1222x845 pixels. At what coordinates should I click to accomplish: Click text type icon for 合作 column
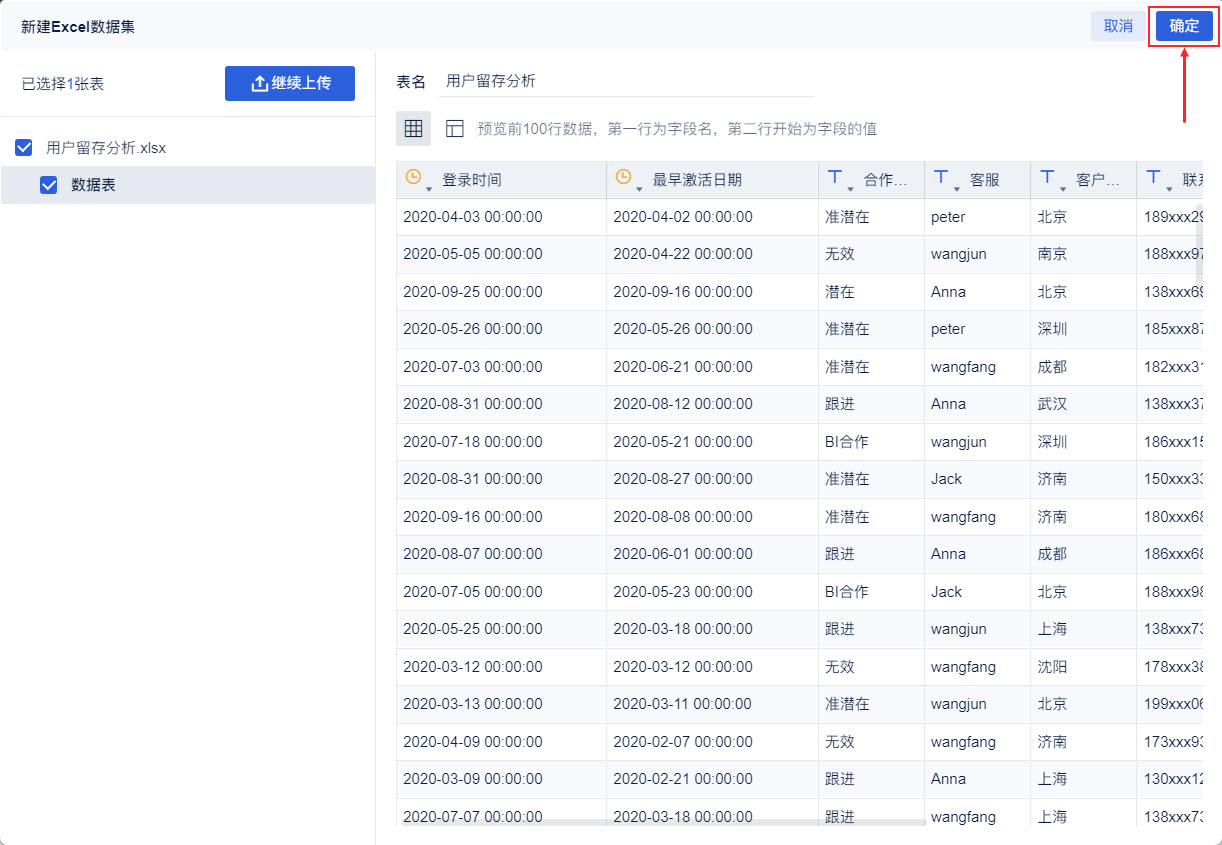[x=834, y=177]
